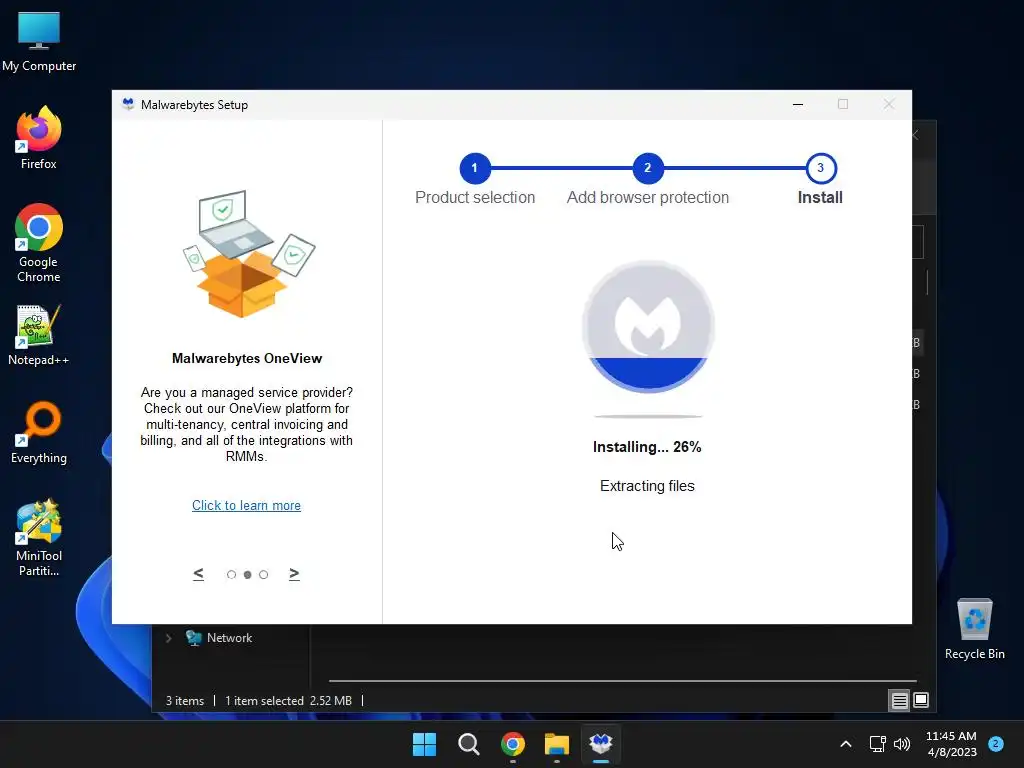
Task: Open the clock showing 11:45 AM
Action: click(951, 744)
